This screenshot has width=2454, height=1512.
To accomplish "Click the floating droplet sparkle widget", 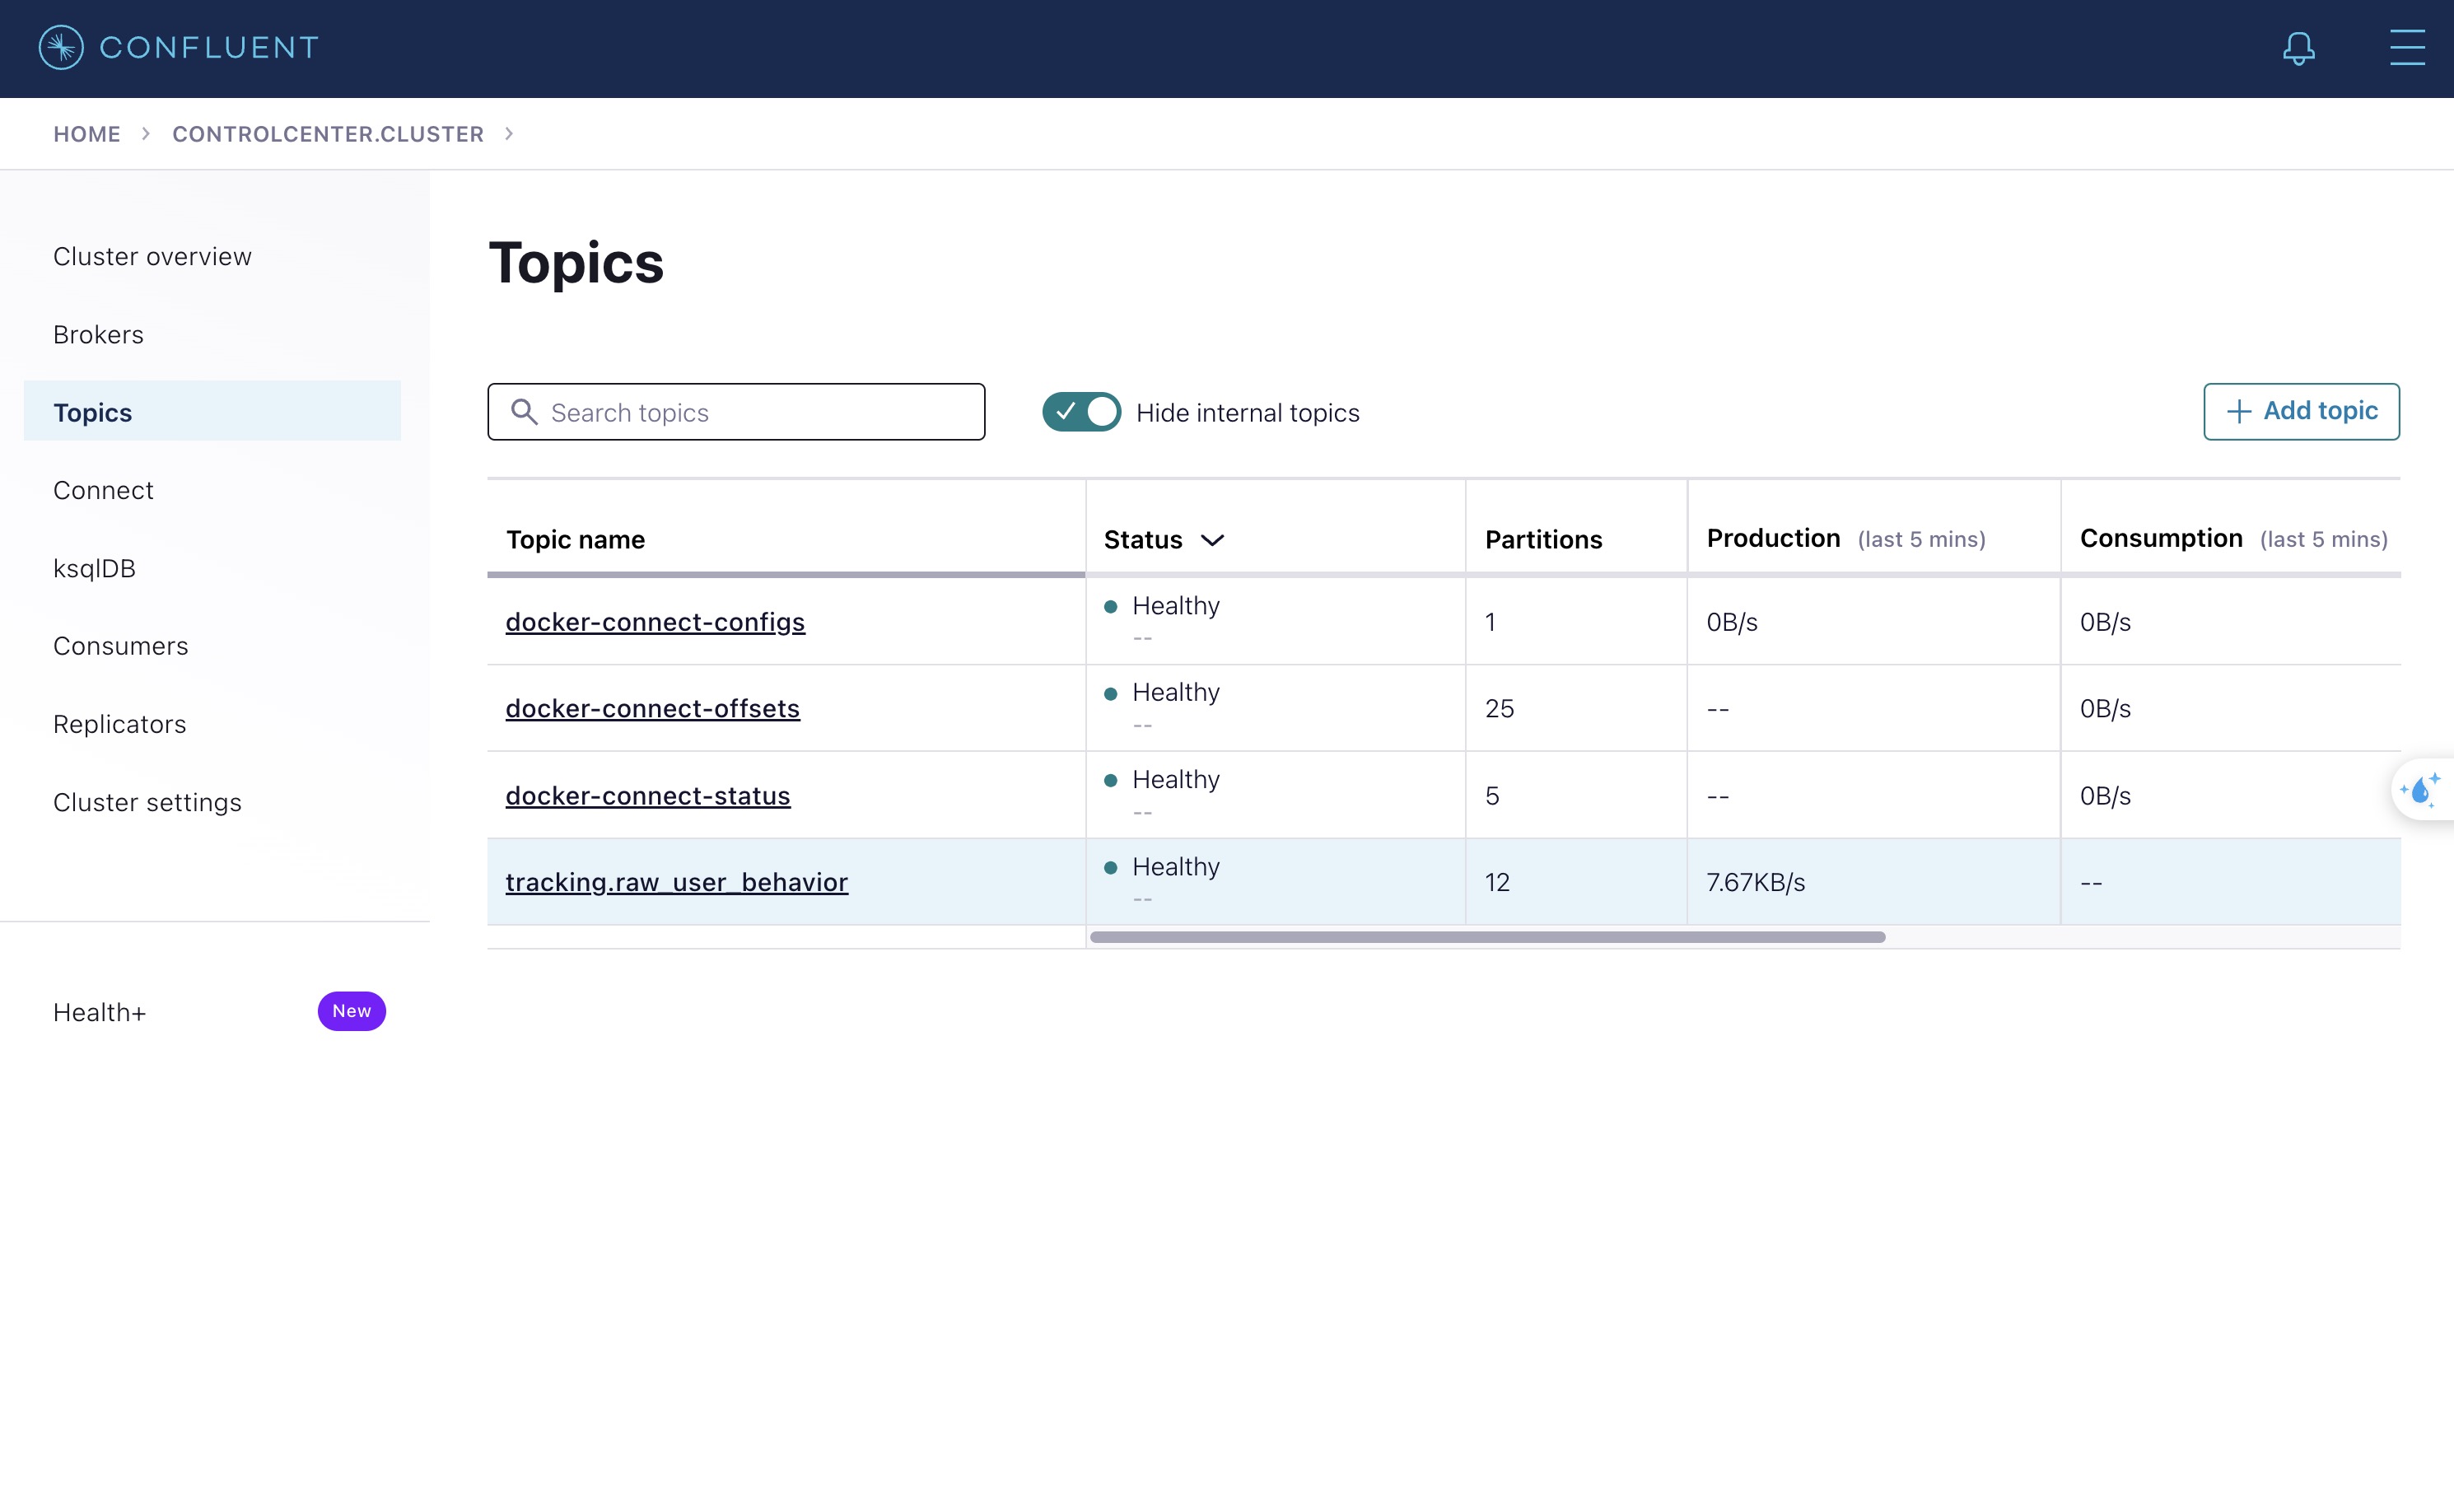I will coord(2421,790).
